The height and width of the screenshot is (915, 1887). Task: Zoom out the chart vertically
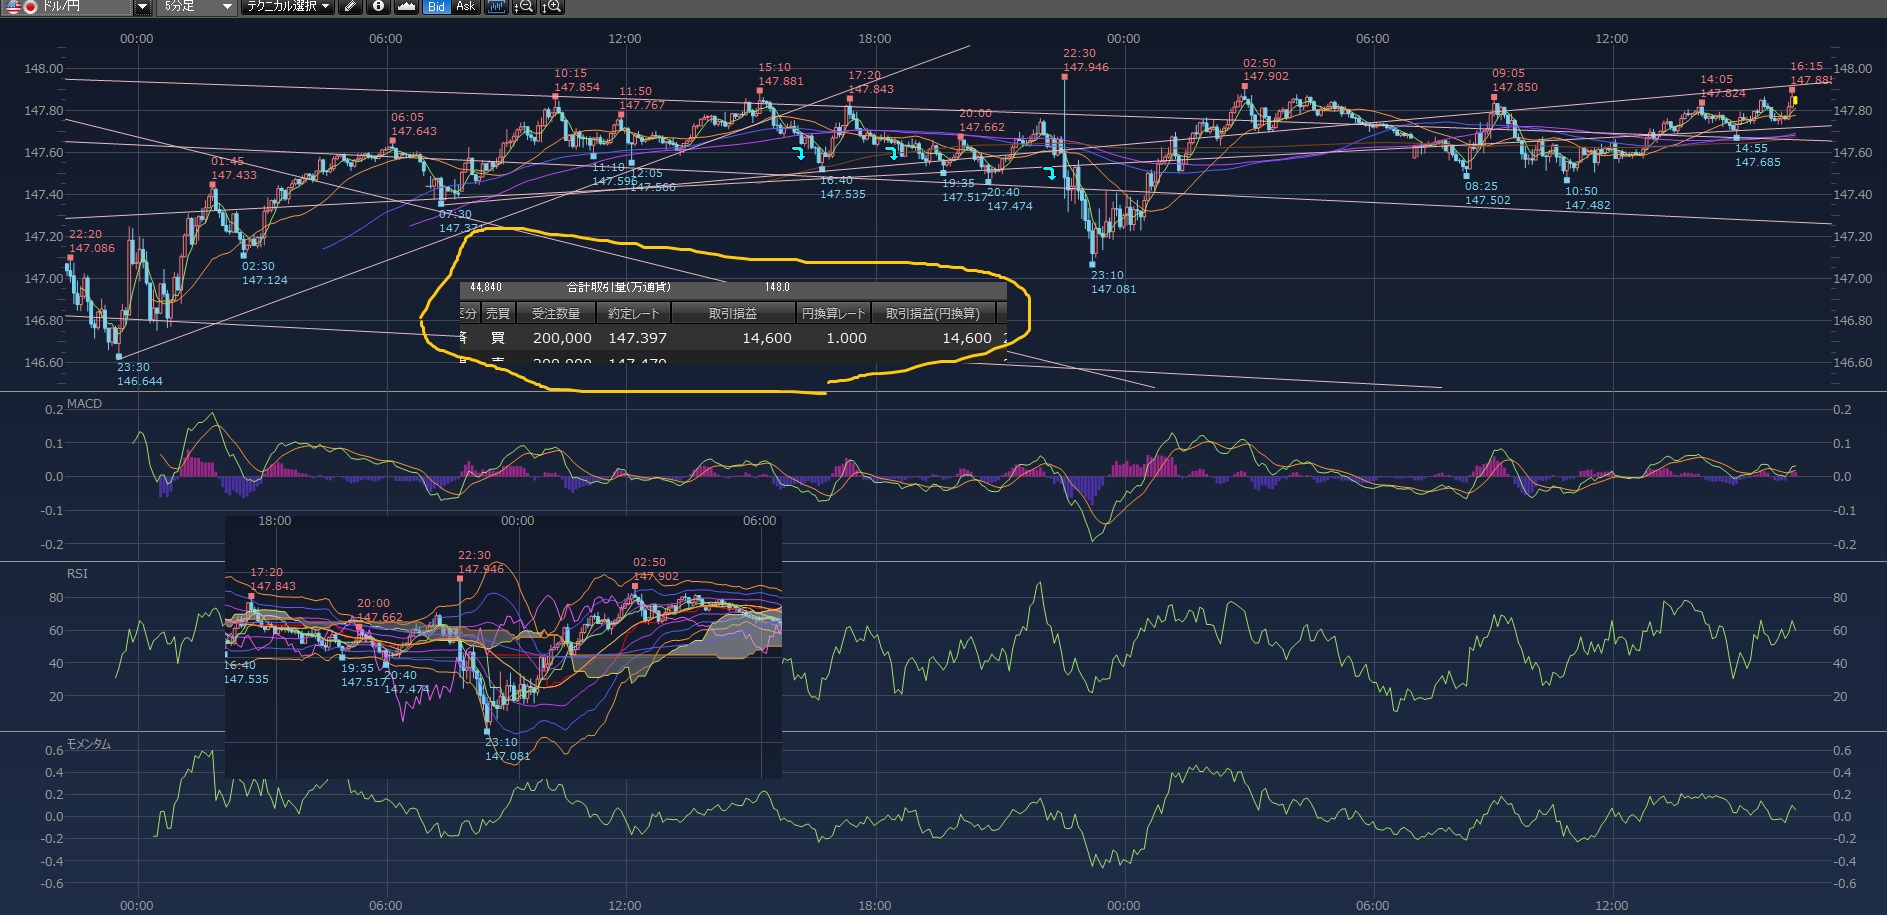tap(523, 6)
